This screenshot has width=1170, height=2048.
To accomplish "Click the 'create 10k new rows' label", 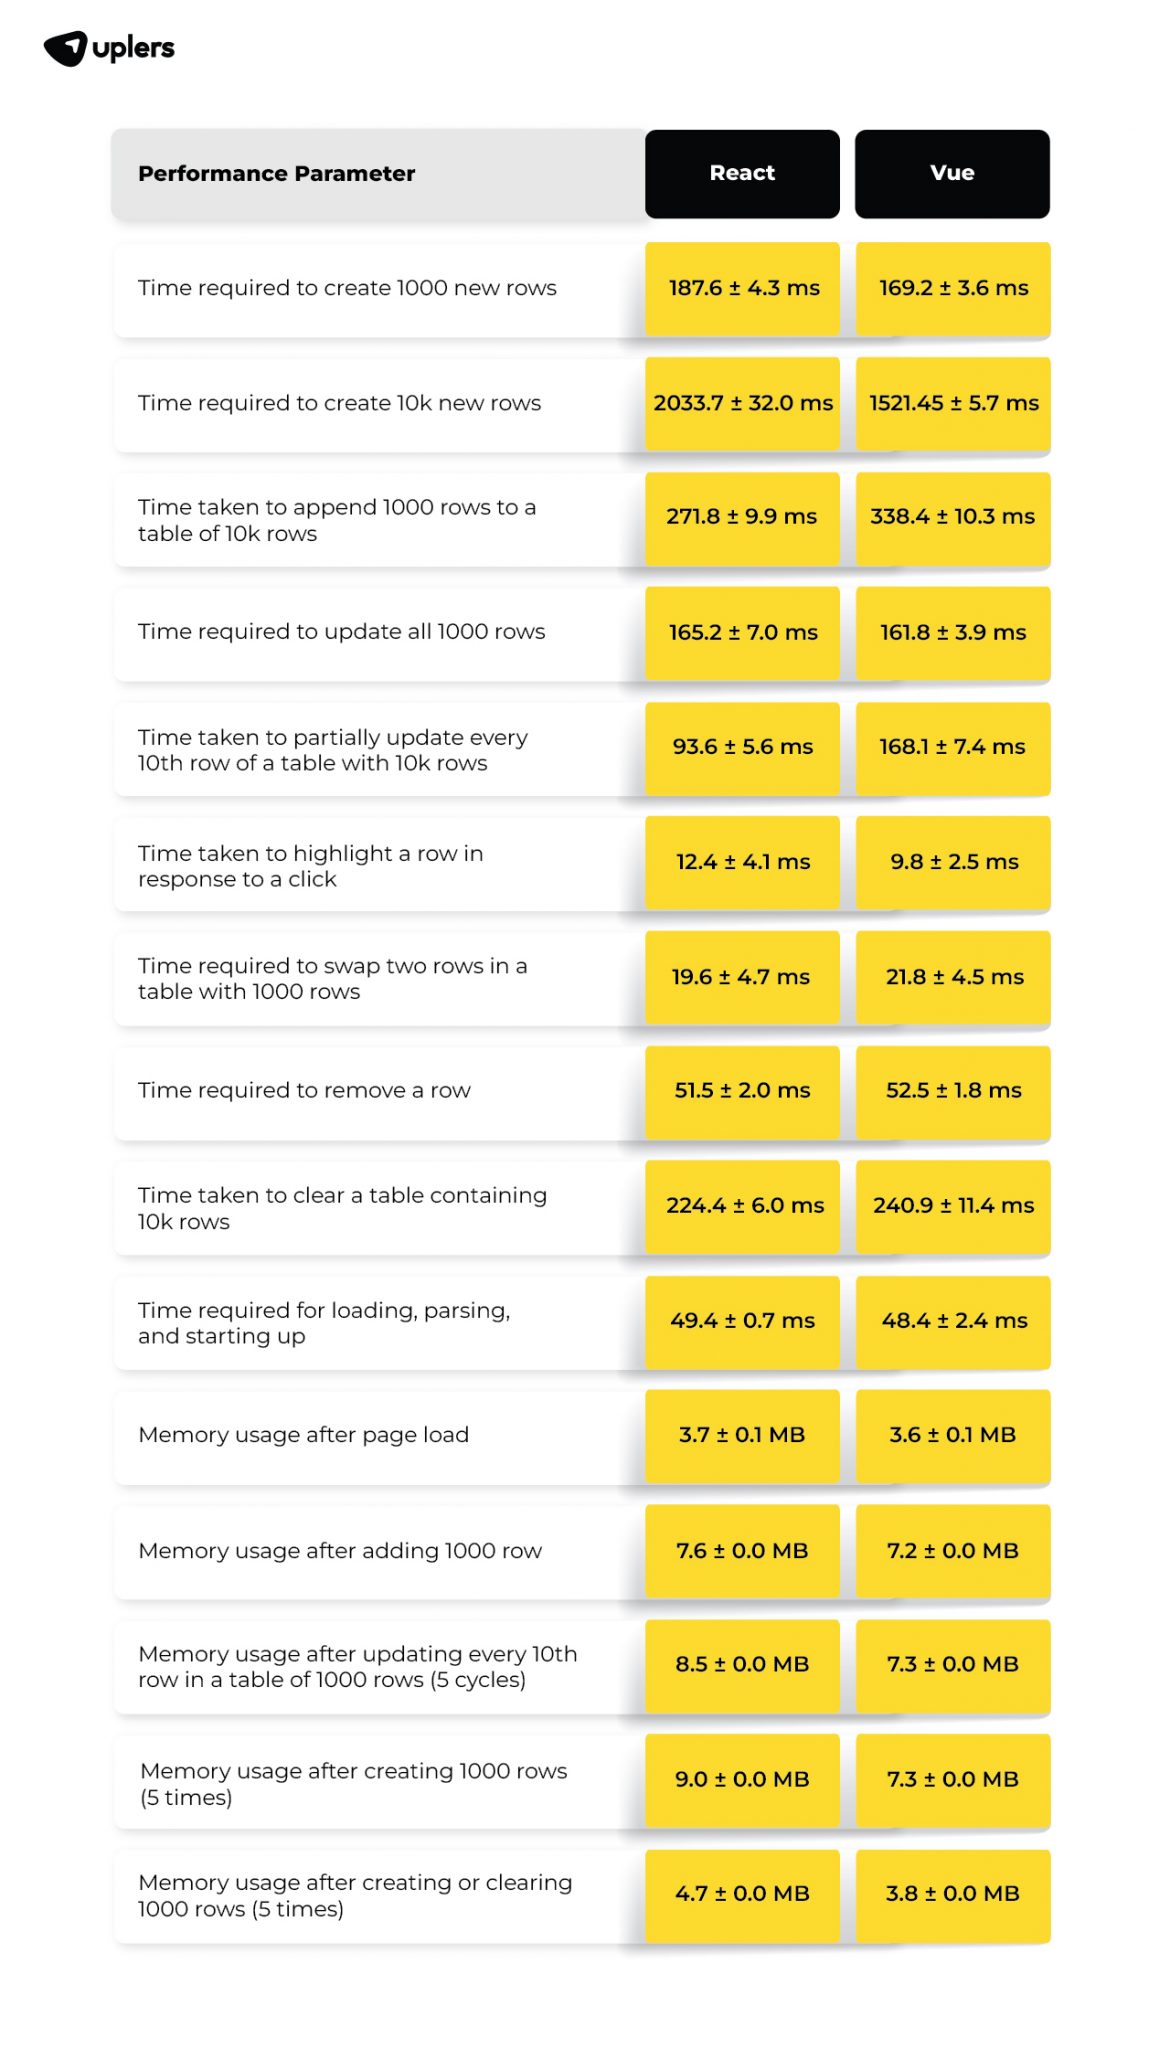I will 339,403.
